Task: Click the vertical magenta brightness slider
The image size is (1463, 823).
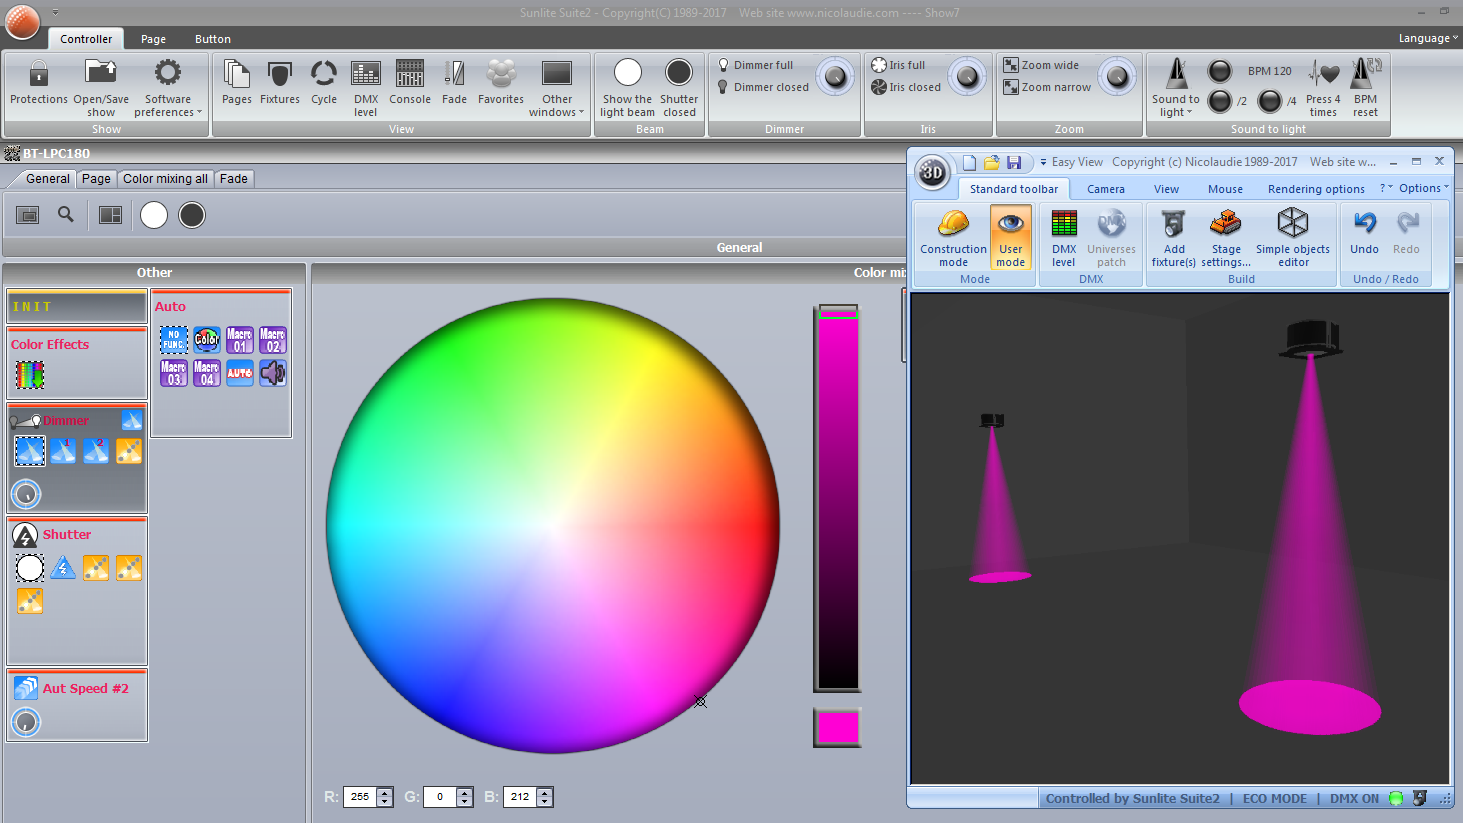Action: [x=838, y=498]
